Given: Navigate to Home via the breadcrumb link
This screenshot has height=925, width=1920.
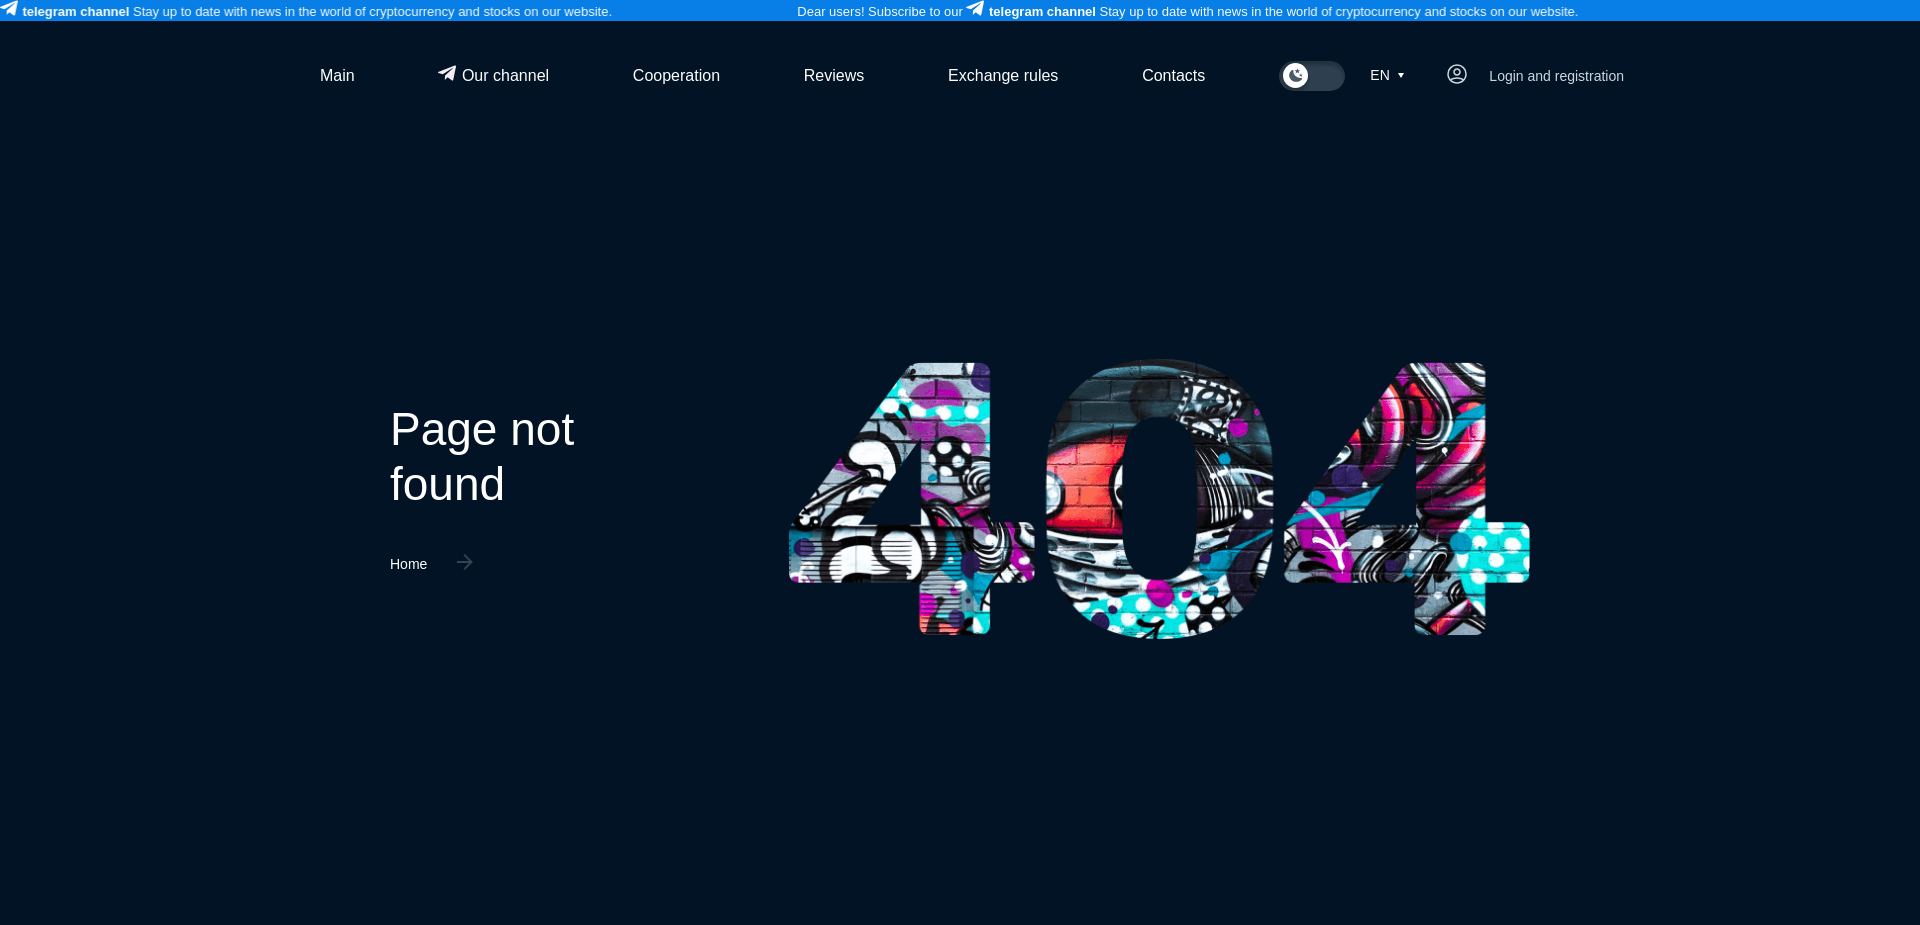Looking at the screenshot, I should point(408,563).
